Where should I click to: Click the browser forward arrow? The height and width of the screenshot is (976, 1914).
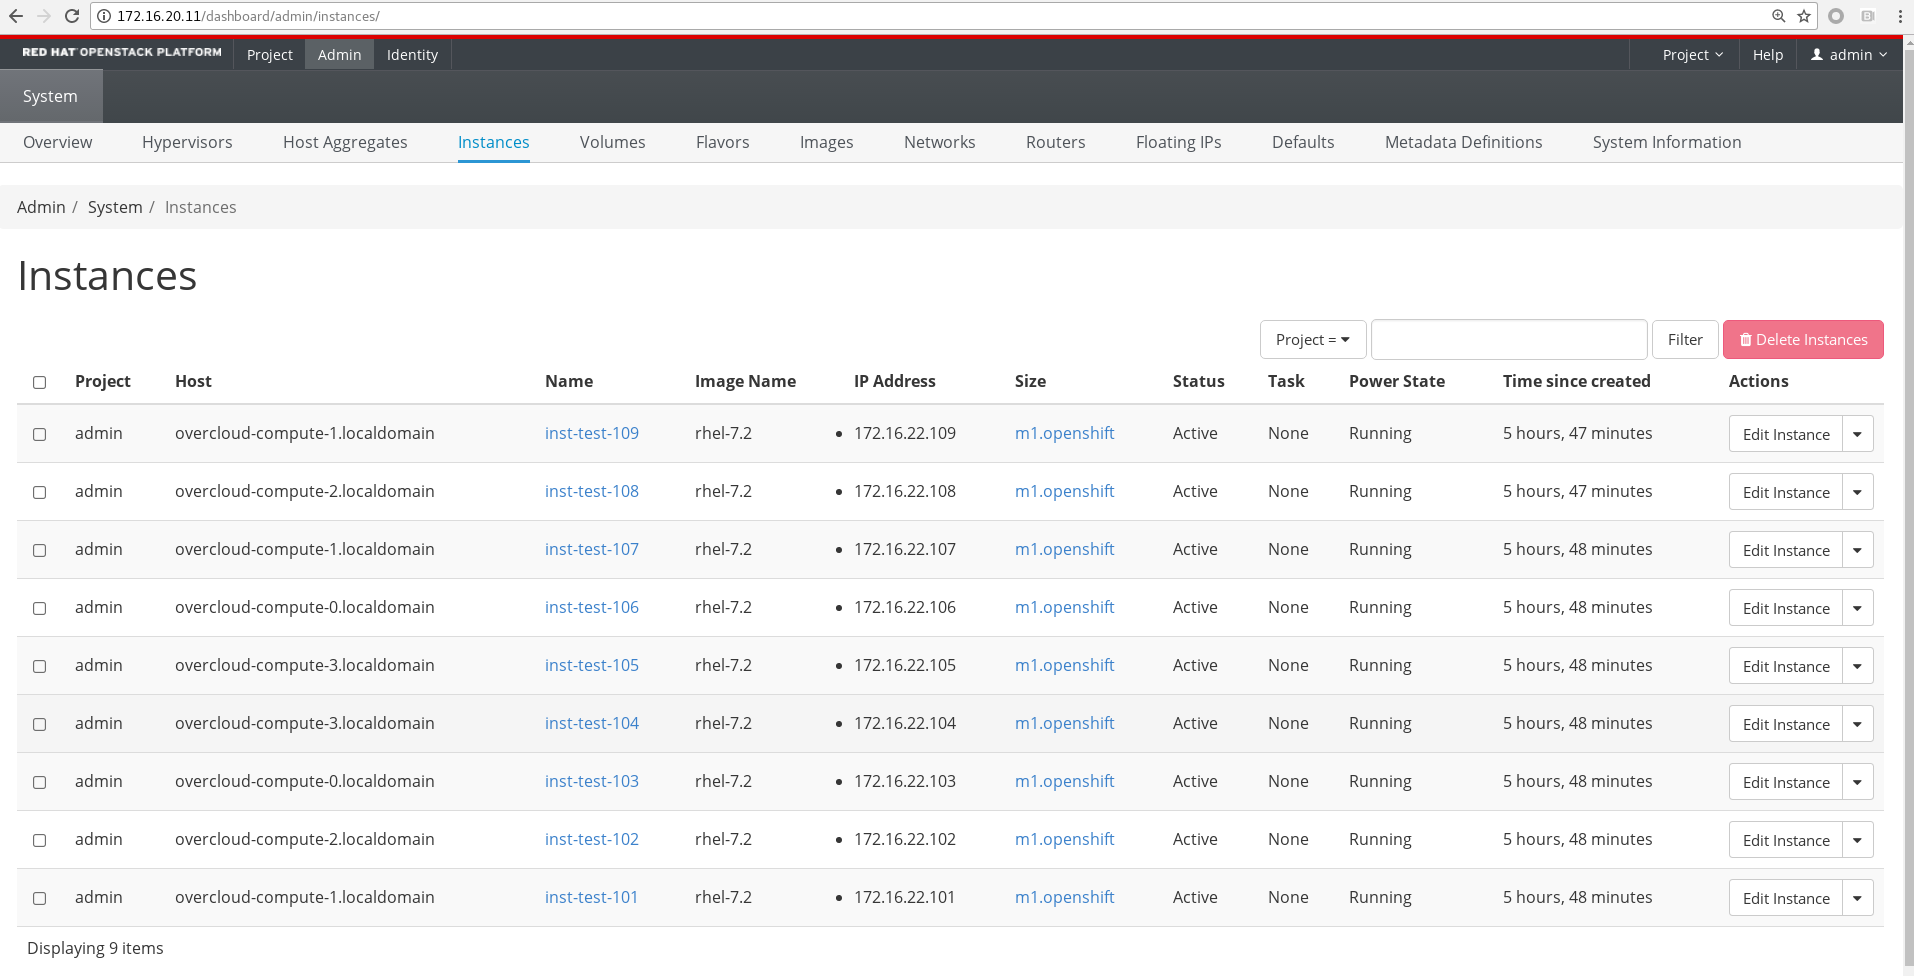coord(44,16)
